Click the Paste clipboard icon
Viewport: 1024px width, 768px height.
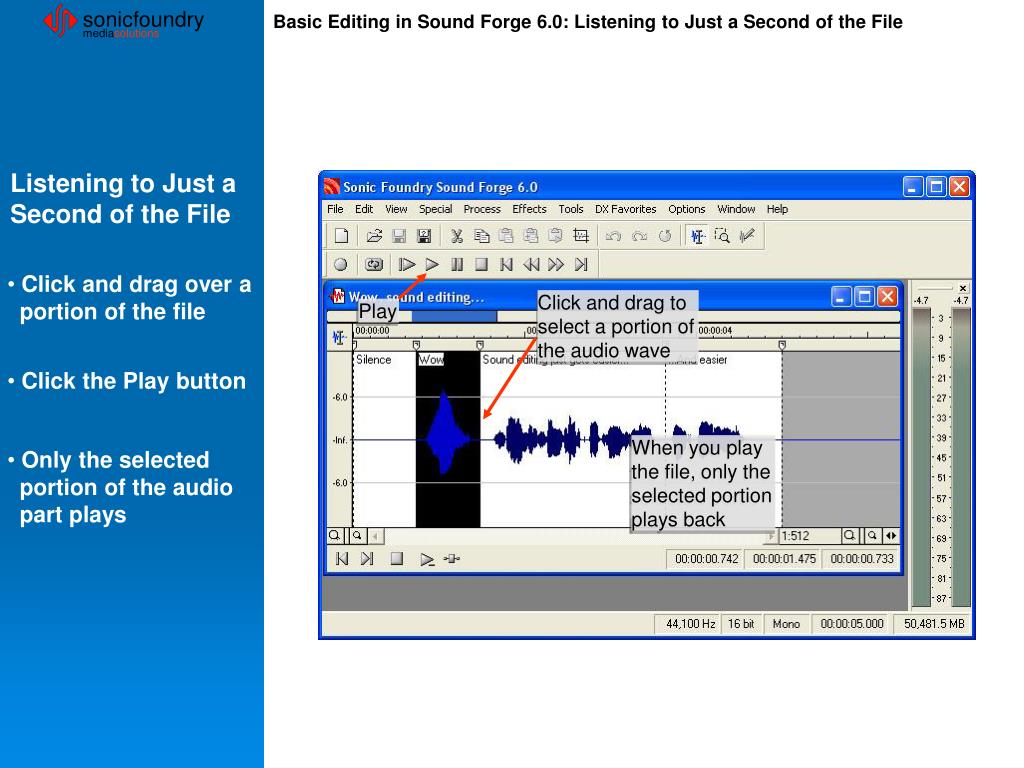tap(506, 236)
